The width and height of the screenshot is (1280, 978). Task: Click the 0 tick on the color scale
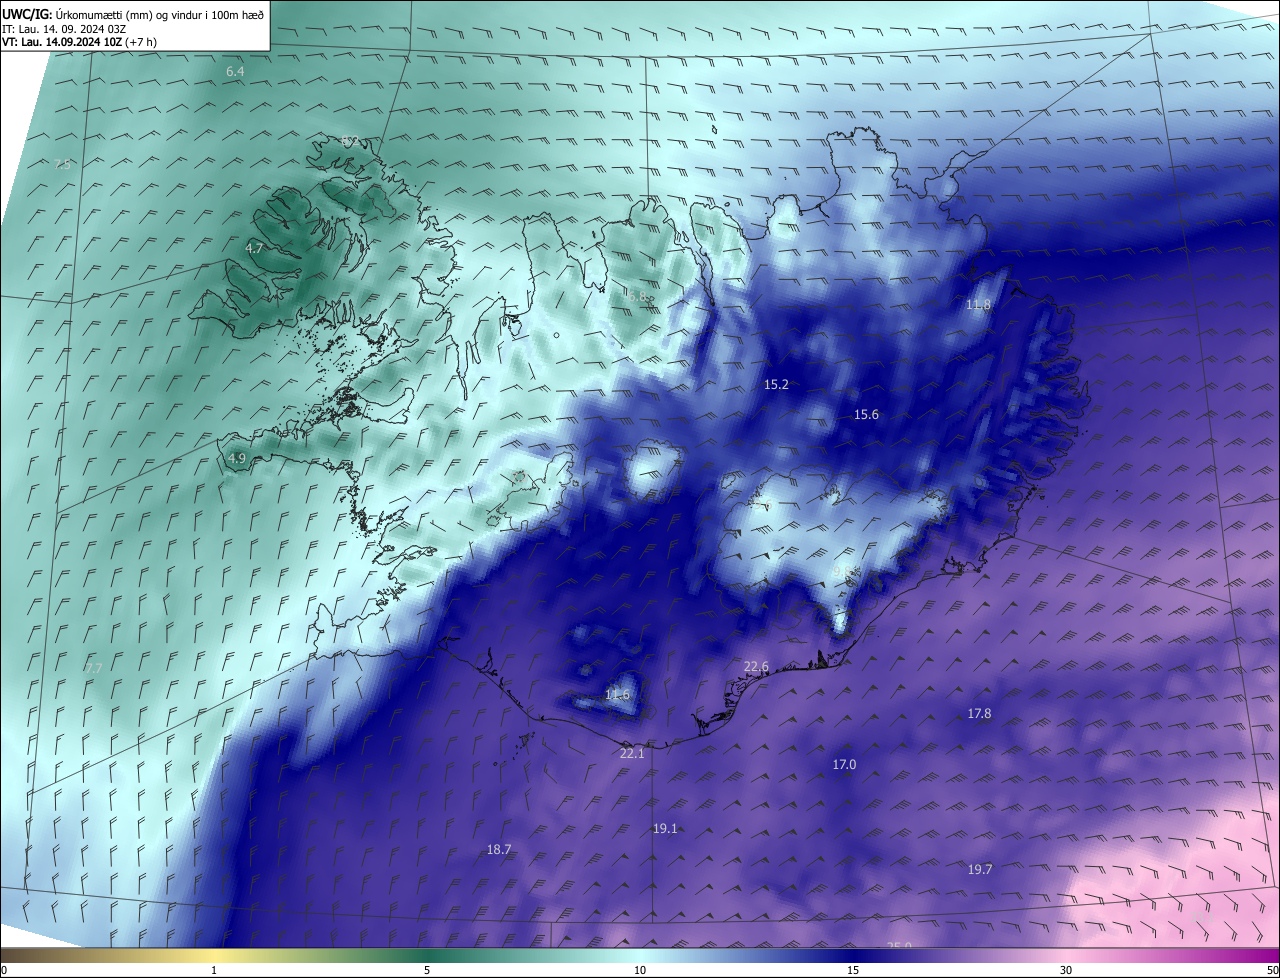[x=4, y=970]
